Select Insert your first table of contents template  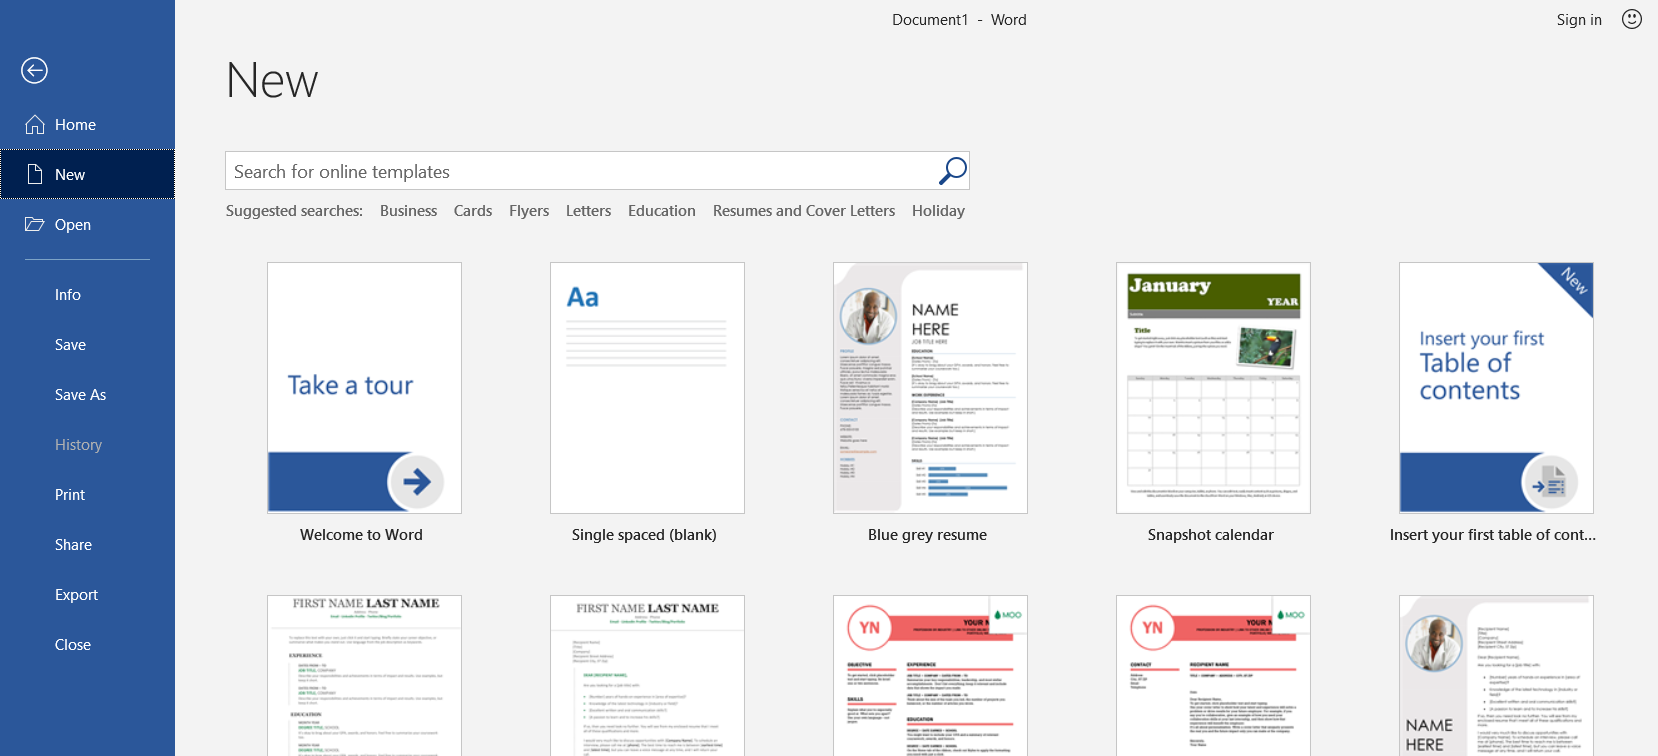1496,388
